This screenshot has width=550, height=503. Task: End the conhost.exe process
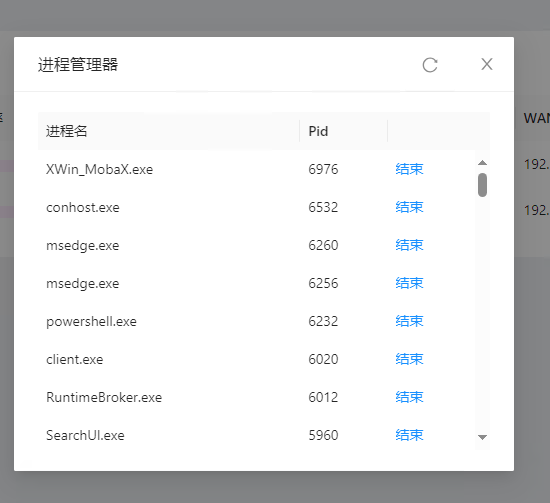point(409,207)
